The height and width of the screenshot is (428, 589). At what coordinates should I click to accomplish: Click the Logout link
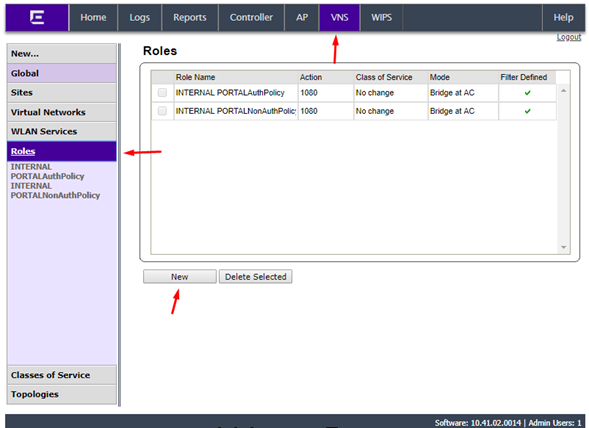pyautogui.click(x=569, y=37)
